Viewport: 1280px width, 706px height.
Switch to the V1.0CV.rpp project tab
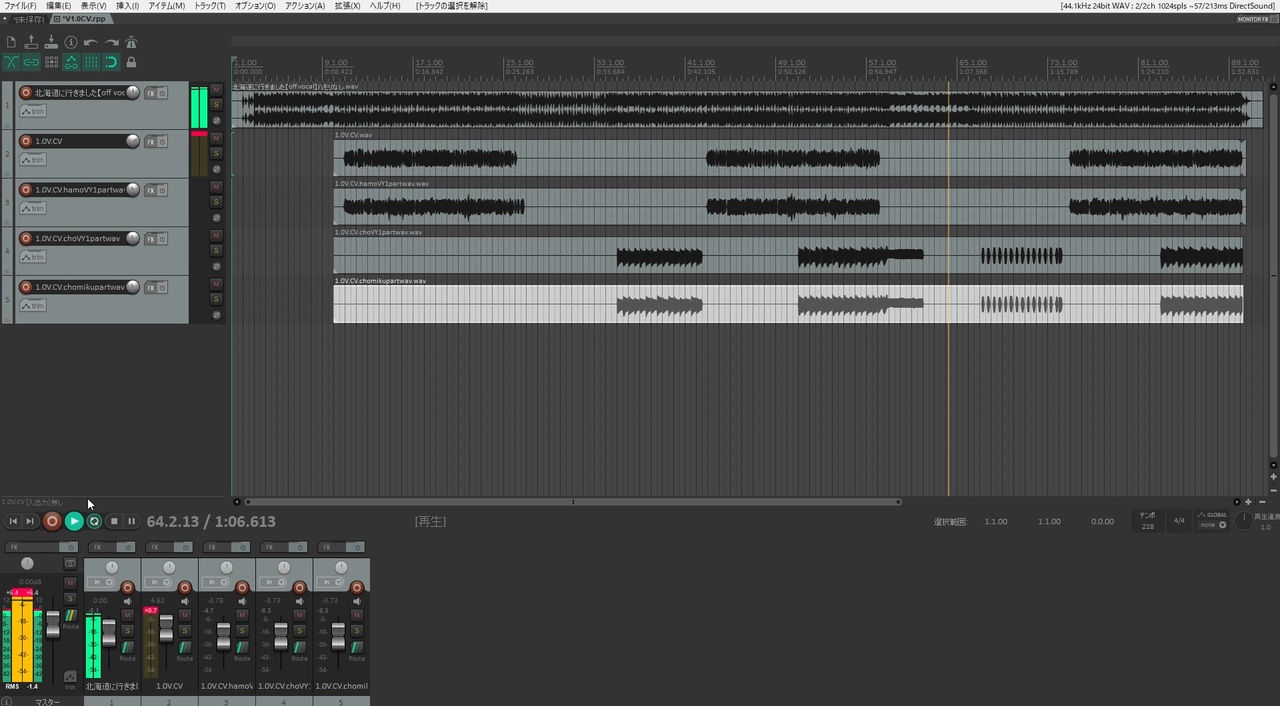82,19
